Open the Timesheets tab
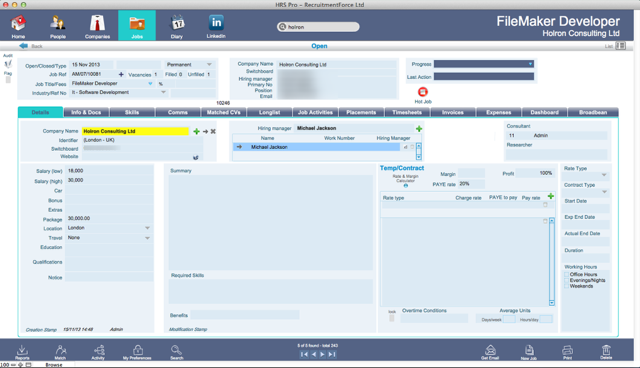This screenshot has width=640, height=368. coord(407,112)
